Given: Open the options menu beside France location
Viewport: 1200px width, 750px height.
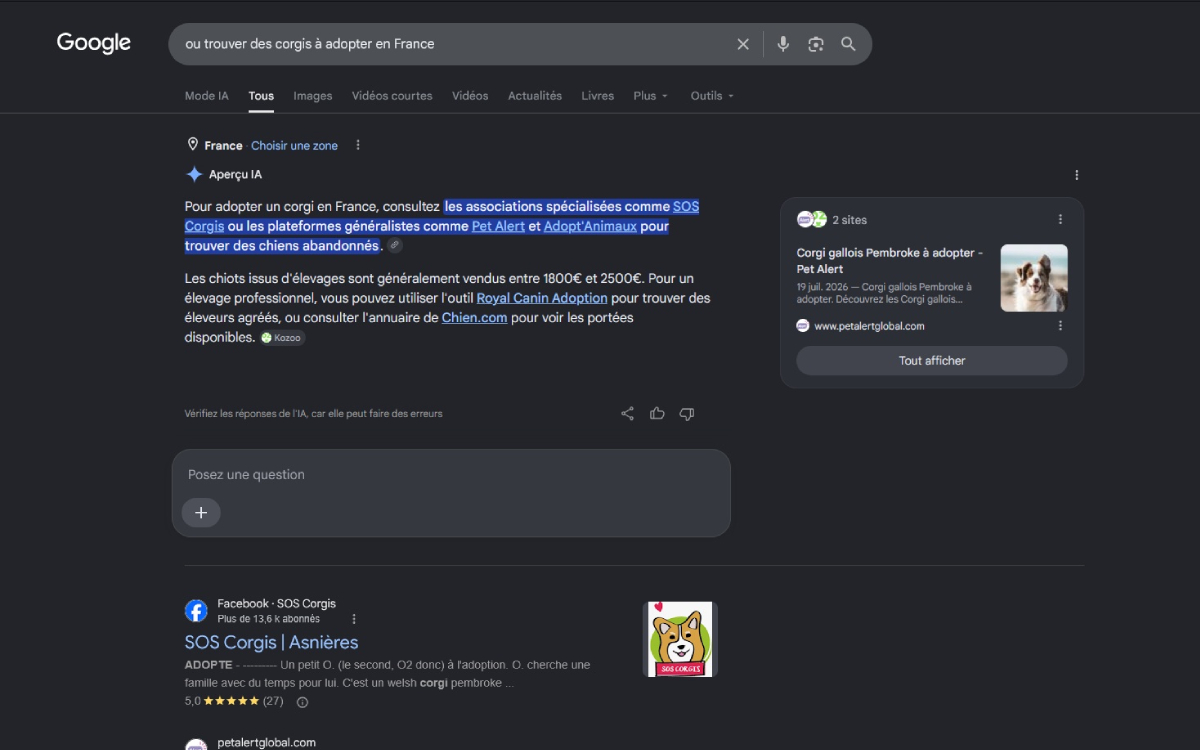Looking at the screenshot, I should [x=358, y=145].
